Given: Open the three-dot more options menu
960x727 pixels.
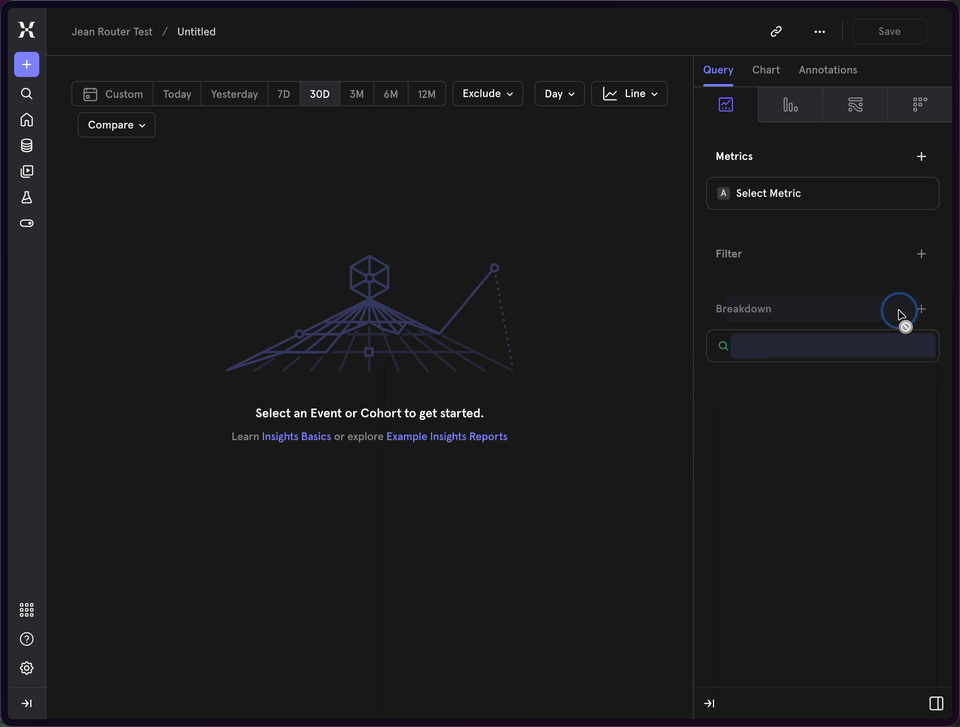Looking at the screenshot, I should [820, 32].
